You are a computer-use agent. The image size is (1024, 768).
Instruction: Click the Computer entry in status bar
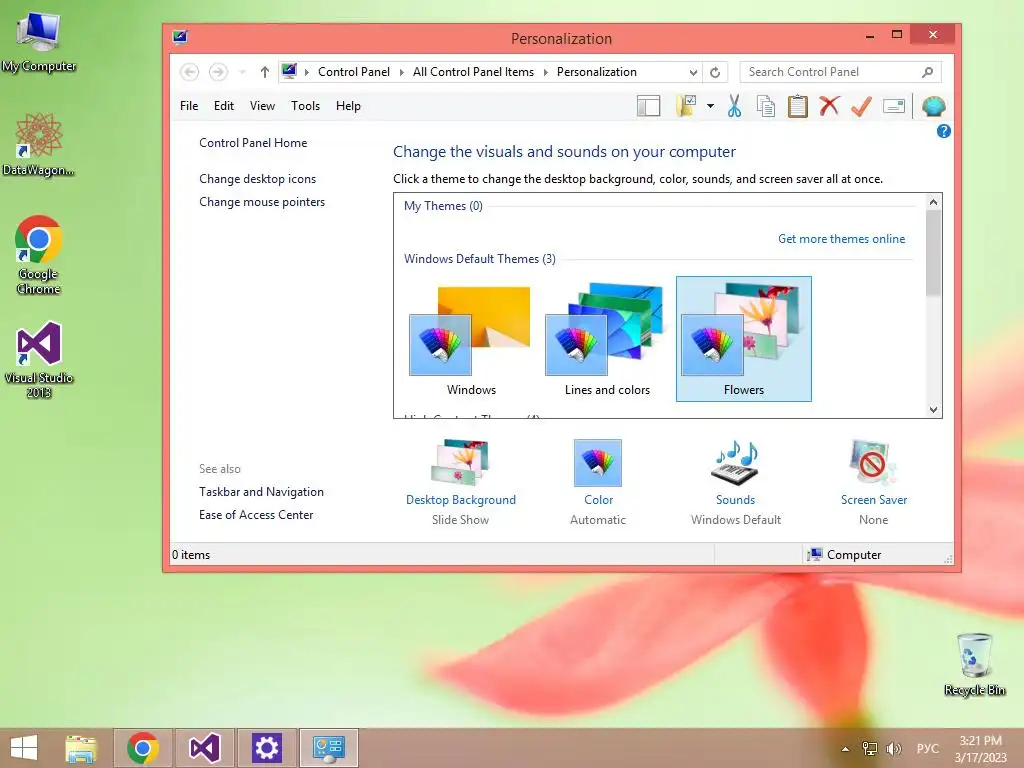844,554
